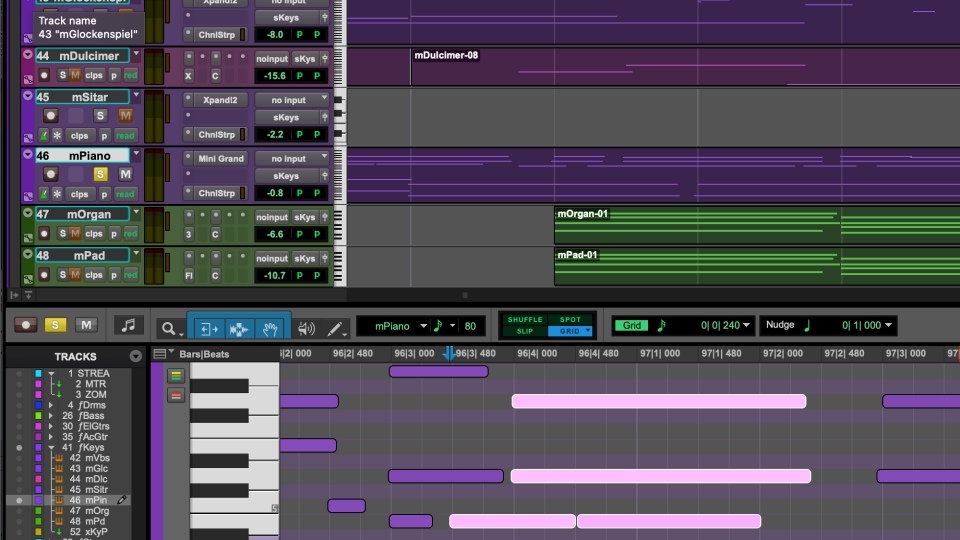Screen dimensions: 960x540
Task: Click mPiano track green metronome icon
Action: click(43, 194)
